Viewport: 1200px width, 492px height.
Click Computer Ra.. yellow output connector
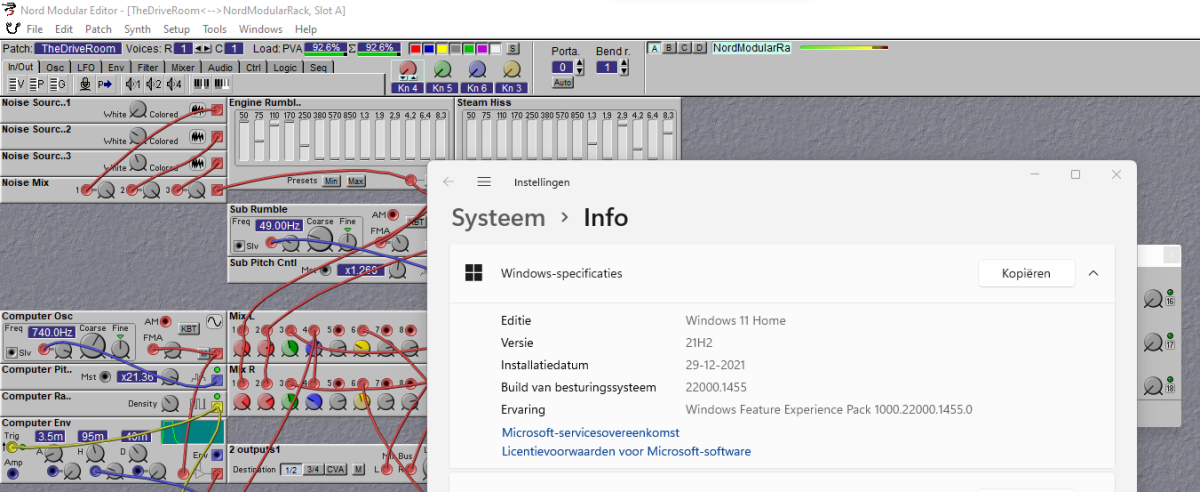216,405
